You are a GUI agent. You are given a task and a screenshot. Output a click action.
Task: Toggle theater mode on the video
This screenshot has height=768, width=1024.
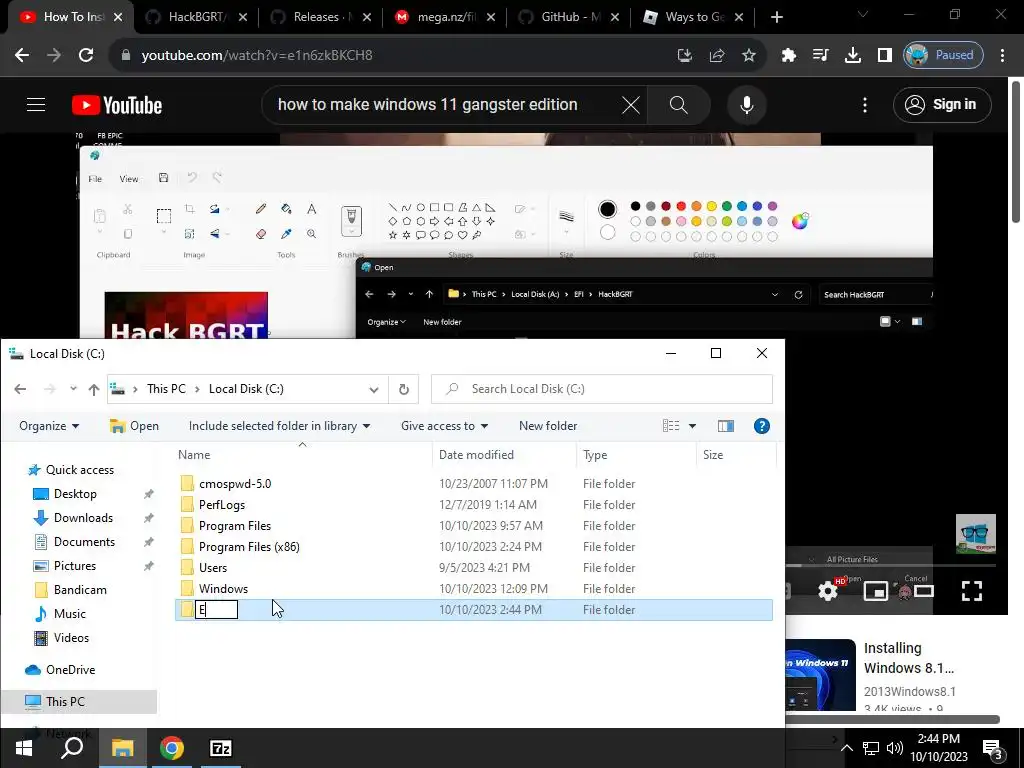[x=923, y=591]
